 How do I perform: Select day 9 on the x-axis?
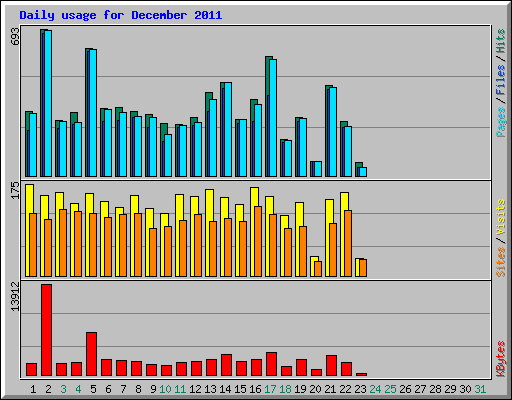tap(153, 389)
